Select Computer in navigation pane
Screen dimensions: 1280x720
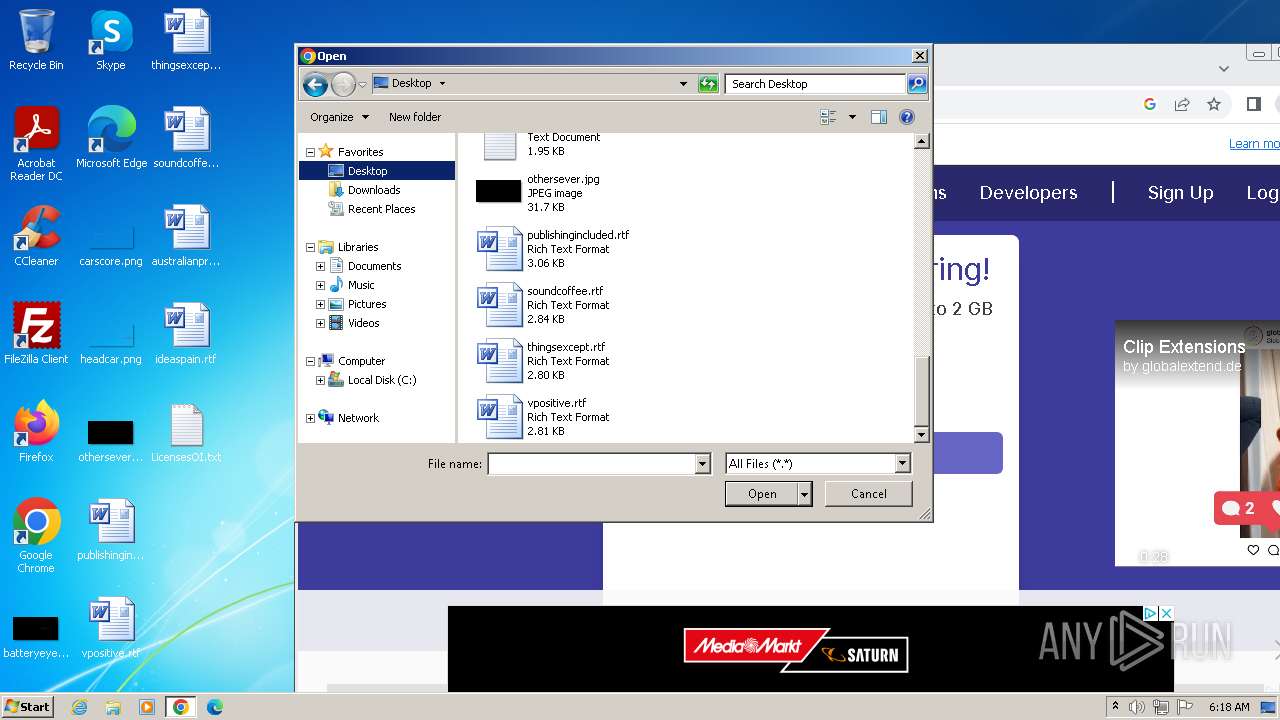361,361
